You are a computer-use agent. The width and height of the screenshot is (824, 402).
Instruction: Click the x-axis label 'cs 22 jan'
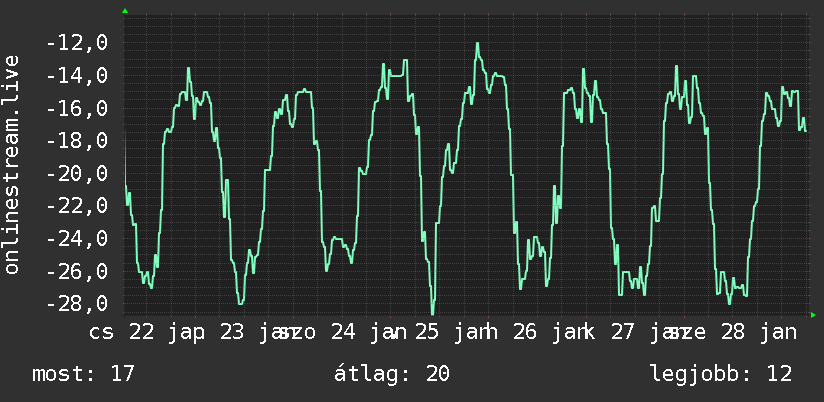147,333
